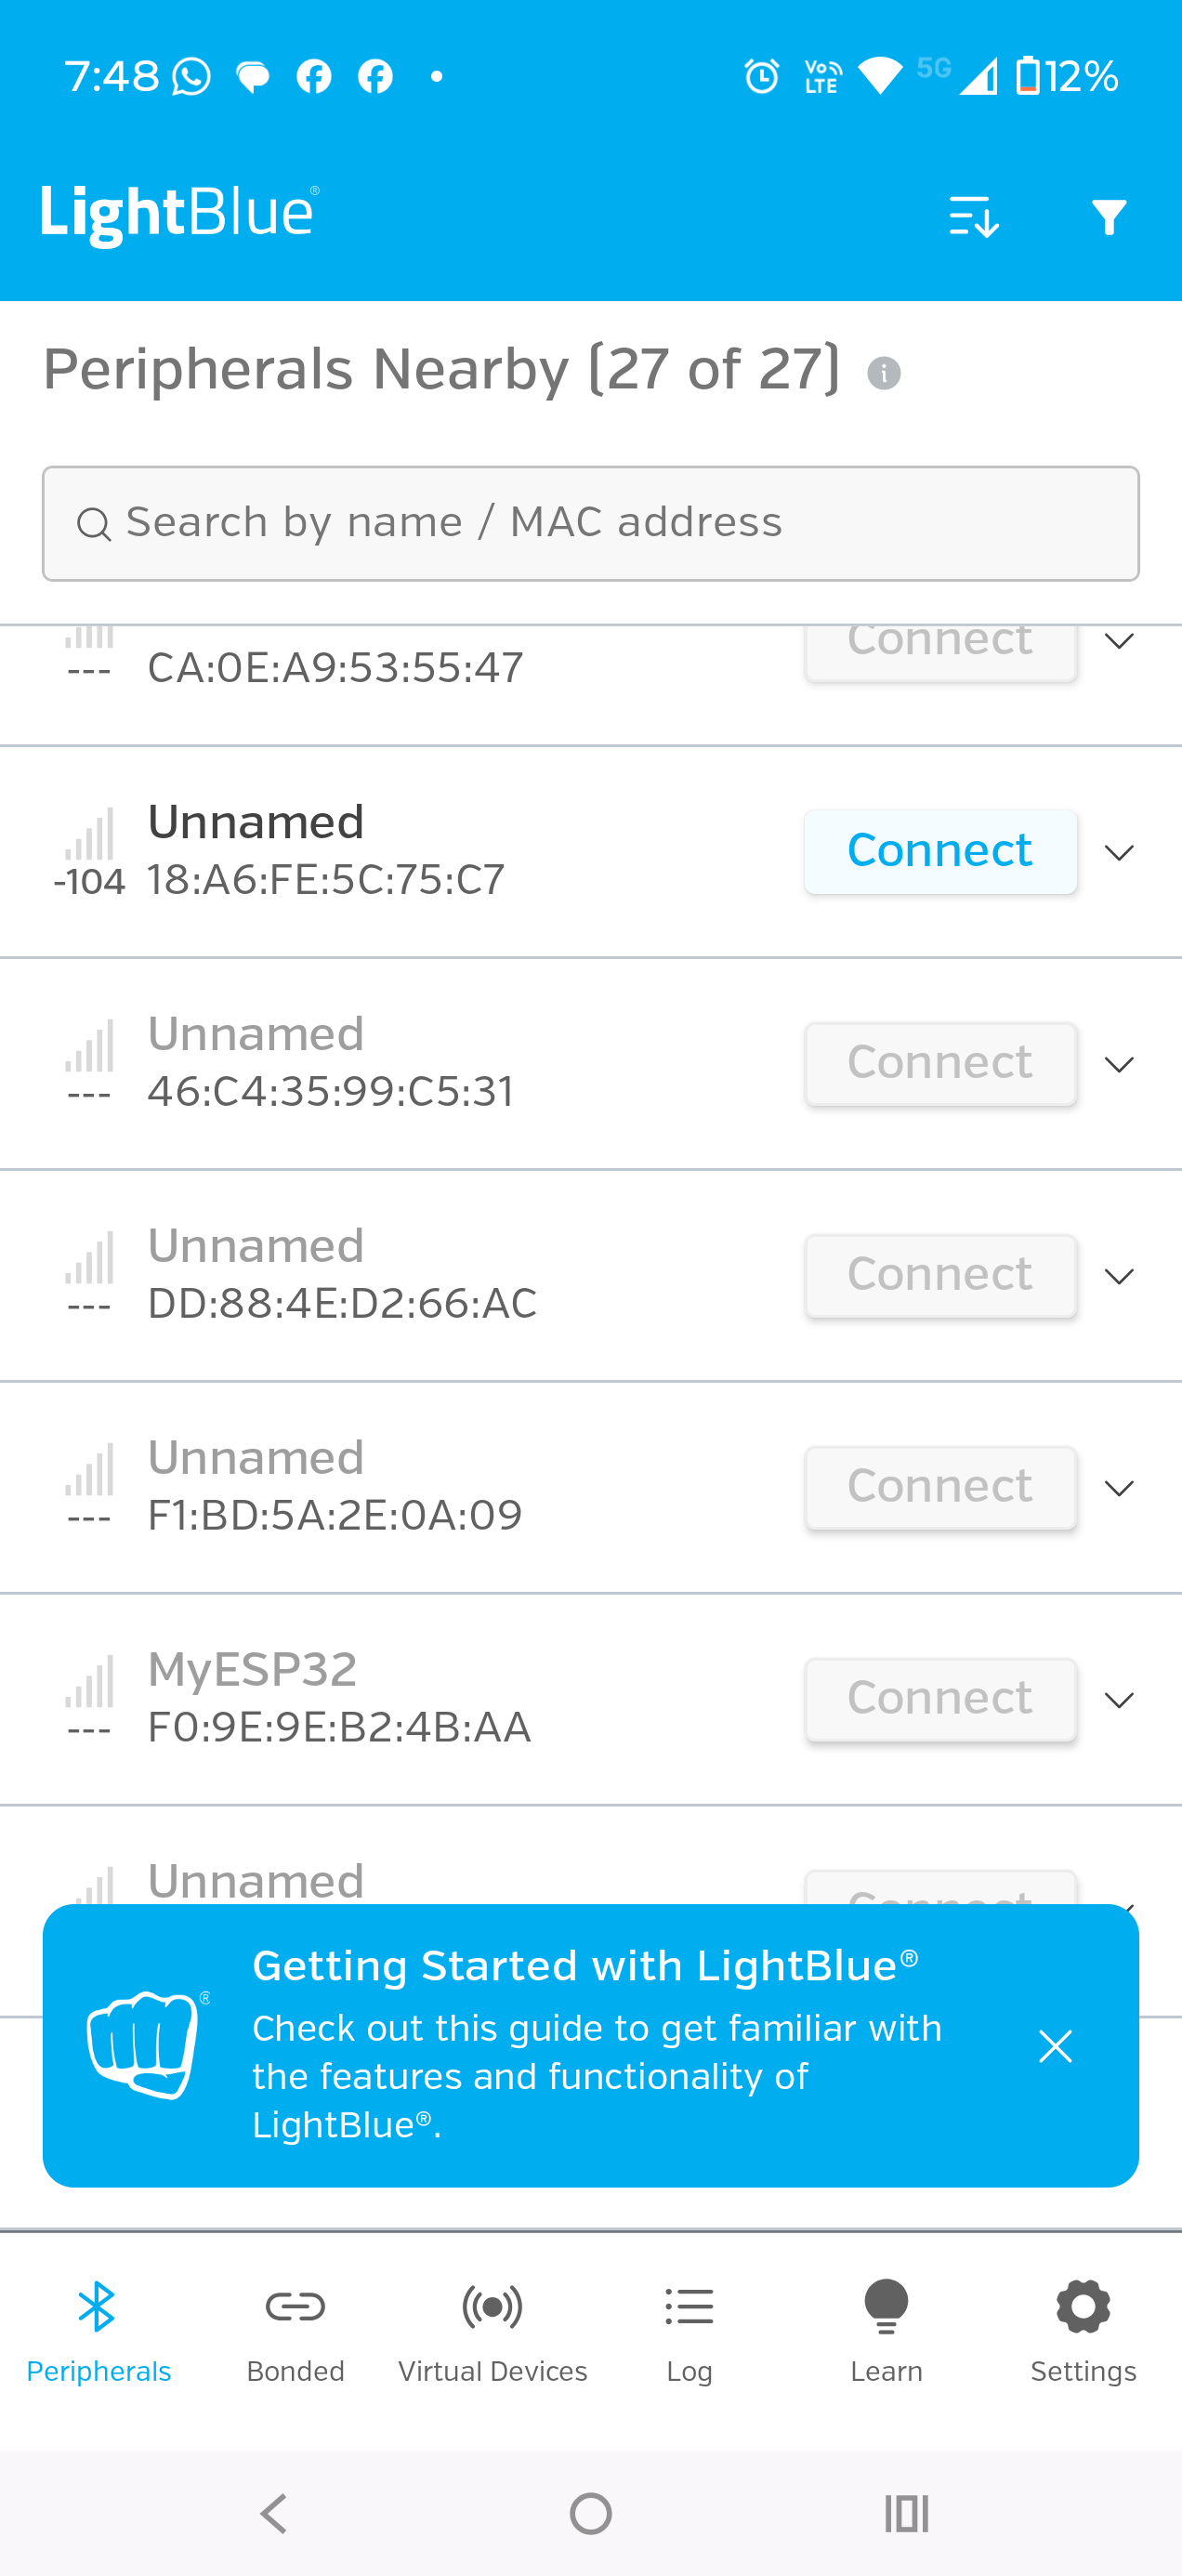Dismiss the Getting Started banner
Screen dimensions: 1182x2576
pyautogui.click(x=1055, y=2046)
